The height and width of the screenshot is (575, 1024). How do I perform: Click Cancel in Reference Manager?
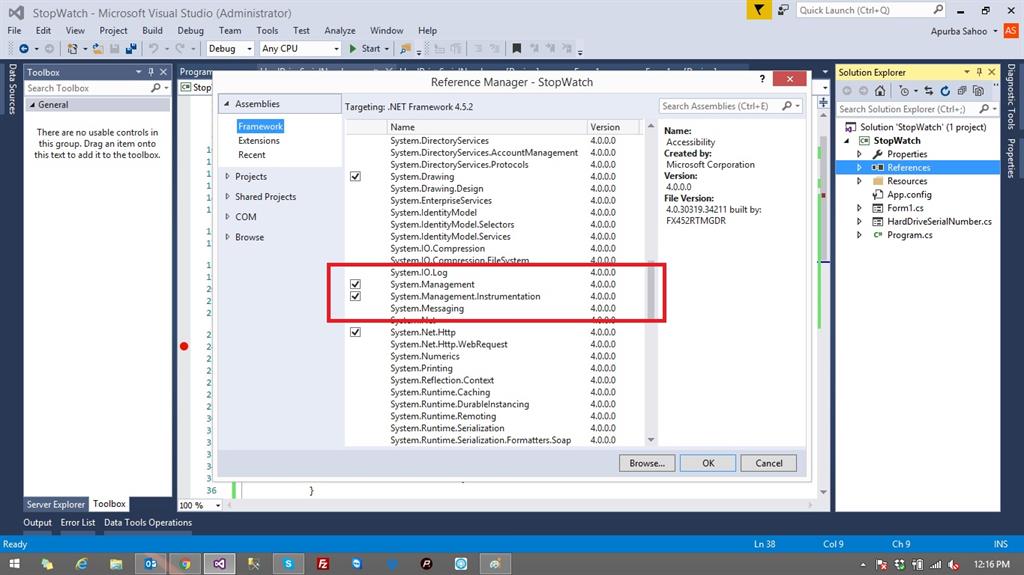pyautogui.click(x=769, y=463)
